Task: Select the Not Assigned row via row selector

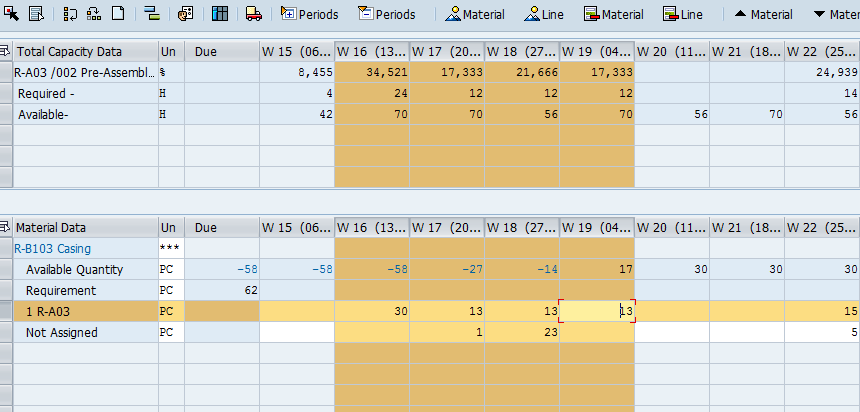Action: coord(6,332)
